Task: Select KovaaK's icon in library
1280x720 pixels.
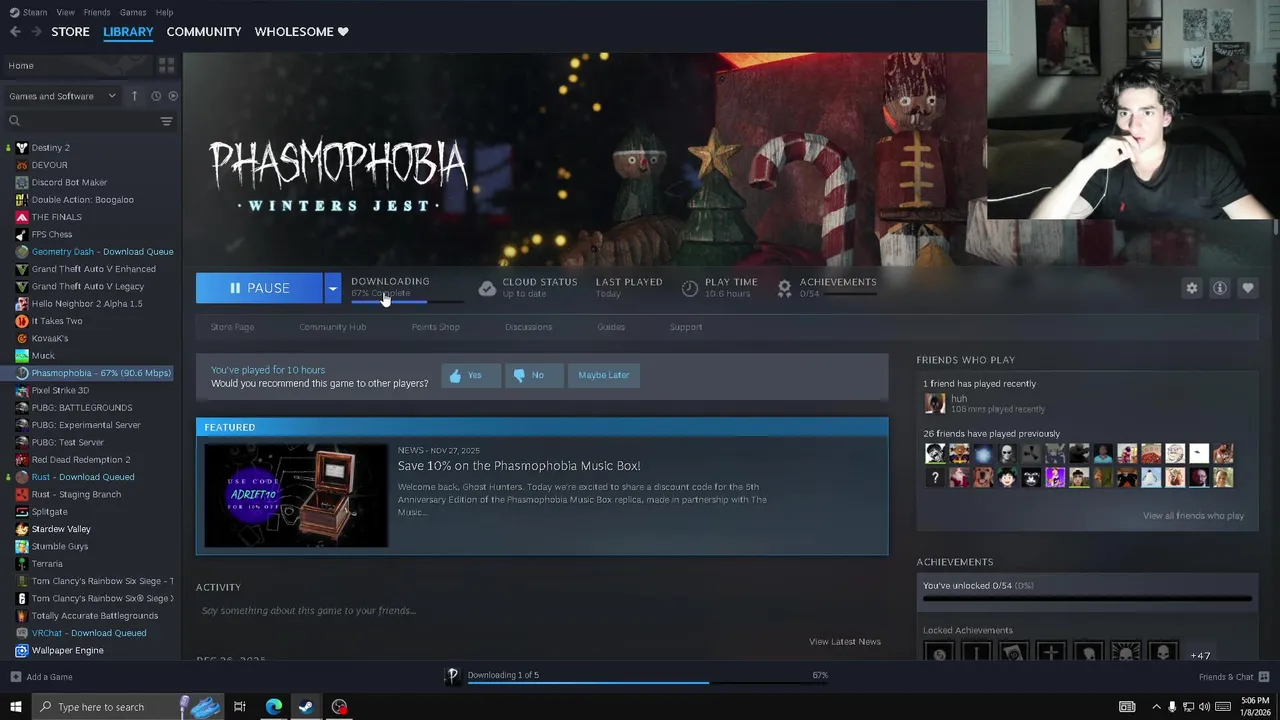Action: pyautogui.click(x=22, y=338)
